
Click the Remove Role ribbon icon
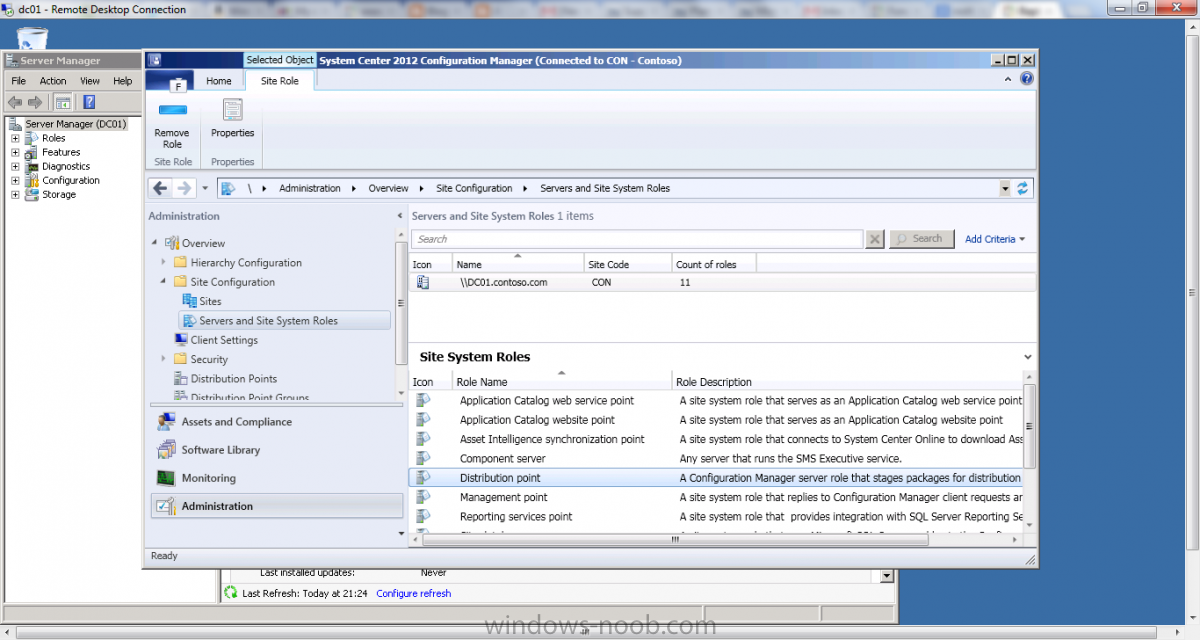[x=172, y=111]
